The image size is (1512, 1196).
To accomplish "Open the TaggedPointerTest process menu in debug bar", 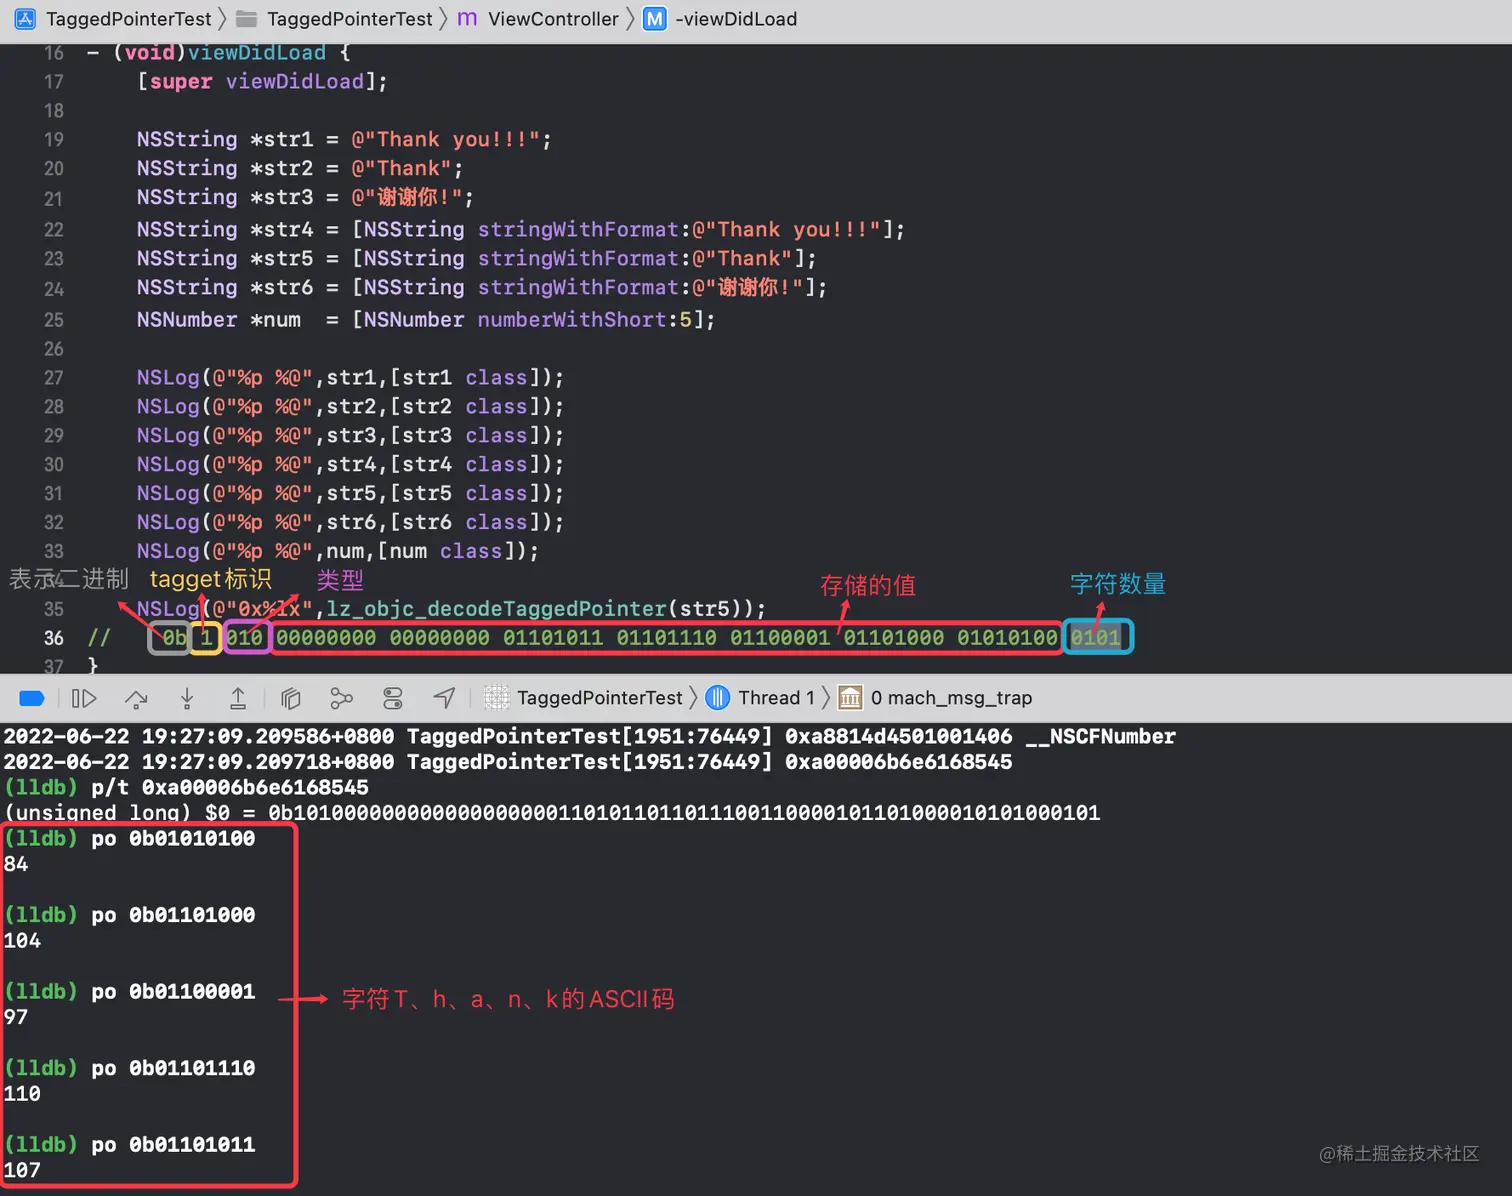I will click(583, 698).
